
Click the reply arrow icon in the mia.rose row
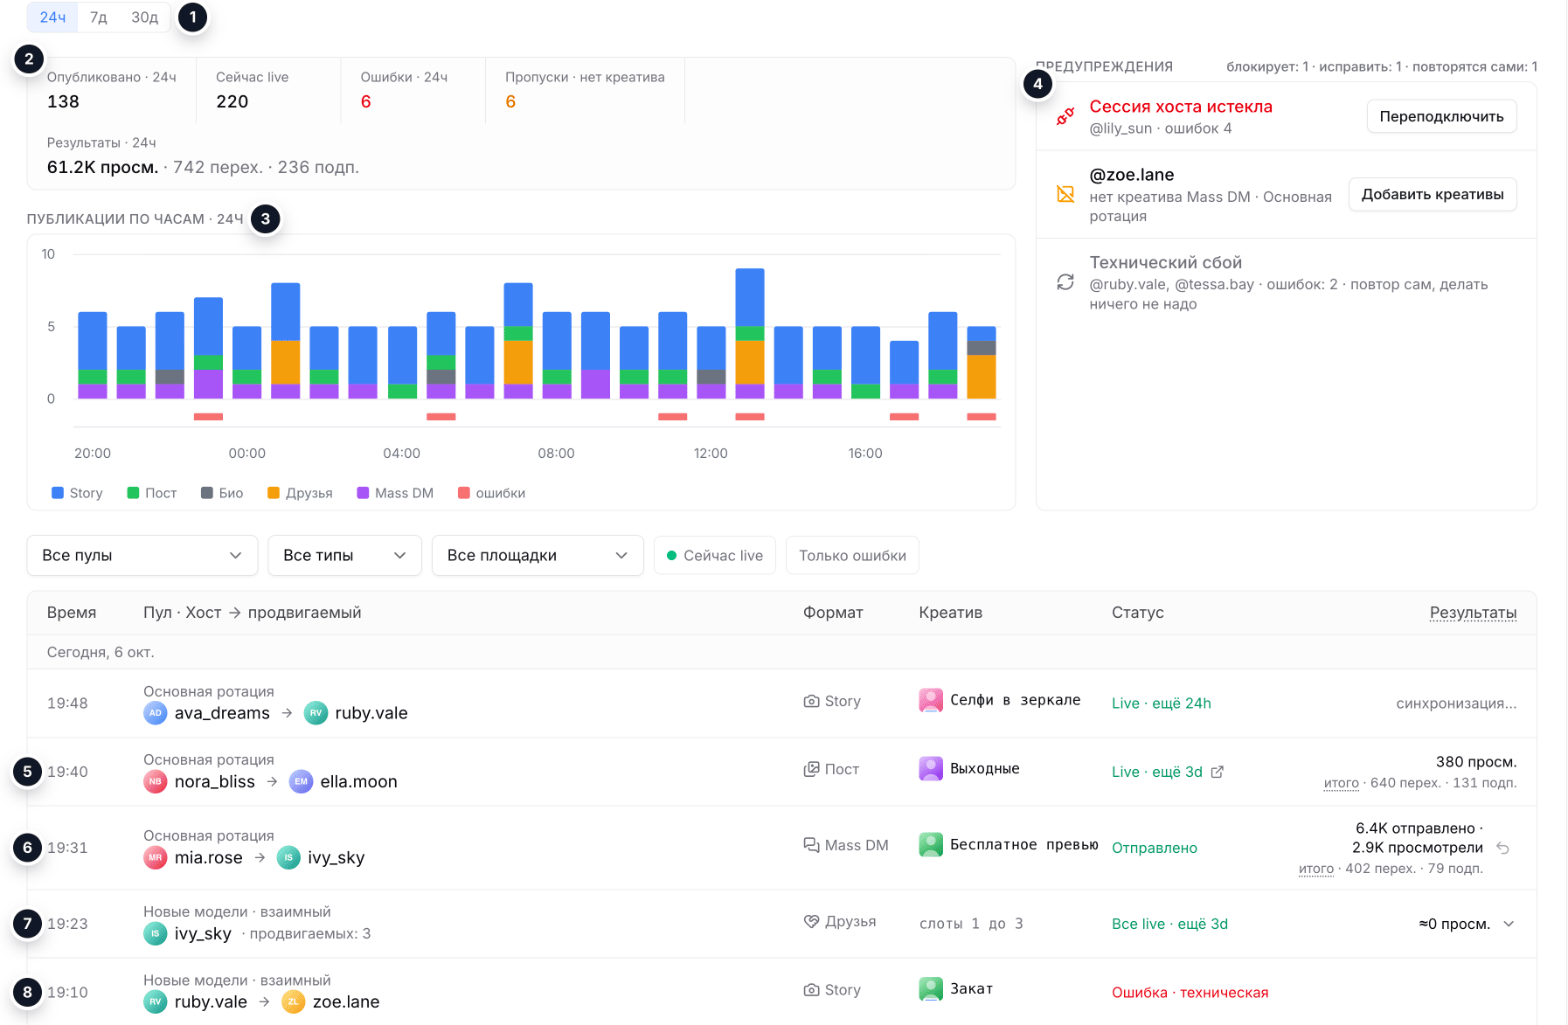[x=1502, y=848]
